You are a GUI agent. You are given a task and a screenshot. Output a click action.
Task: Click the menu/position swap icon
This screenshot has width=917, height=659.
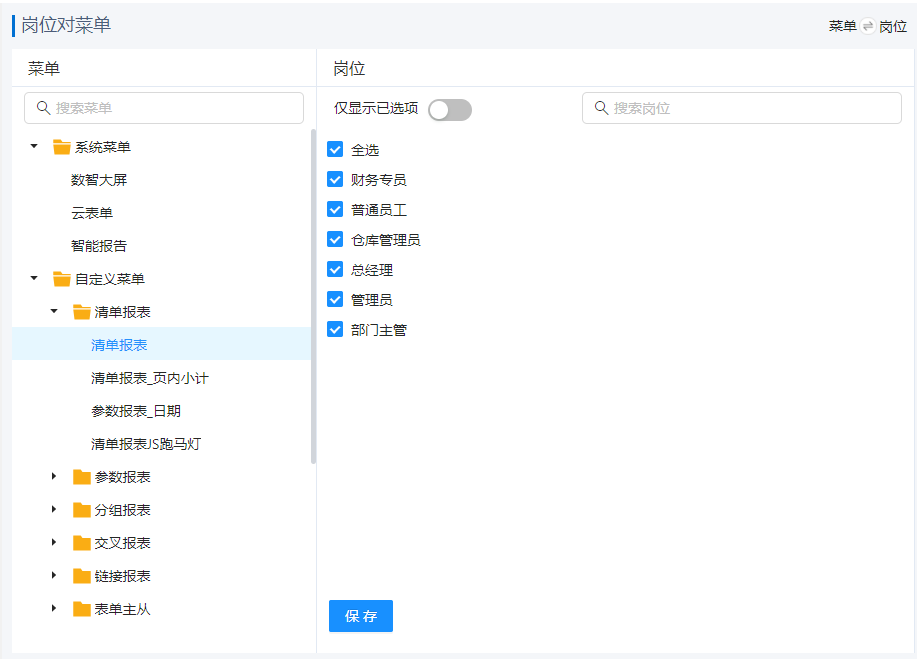point(867,26)
